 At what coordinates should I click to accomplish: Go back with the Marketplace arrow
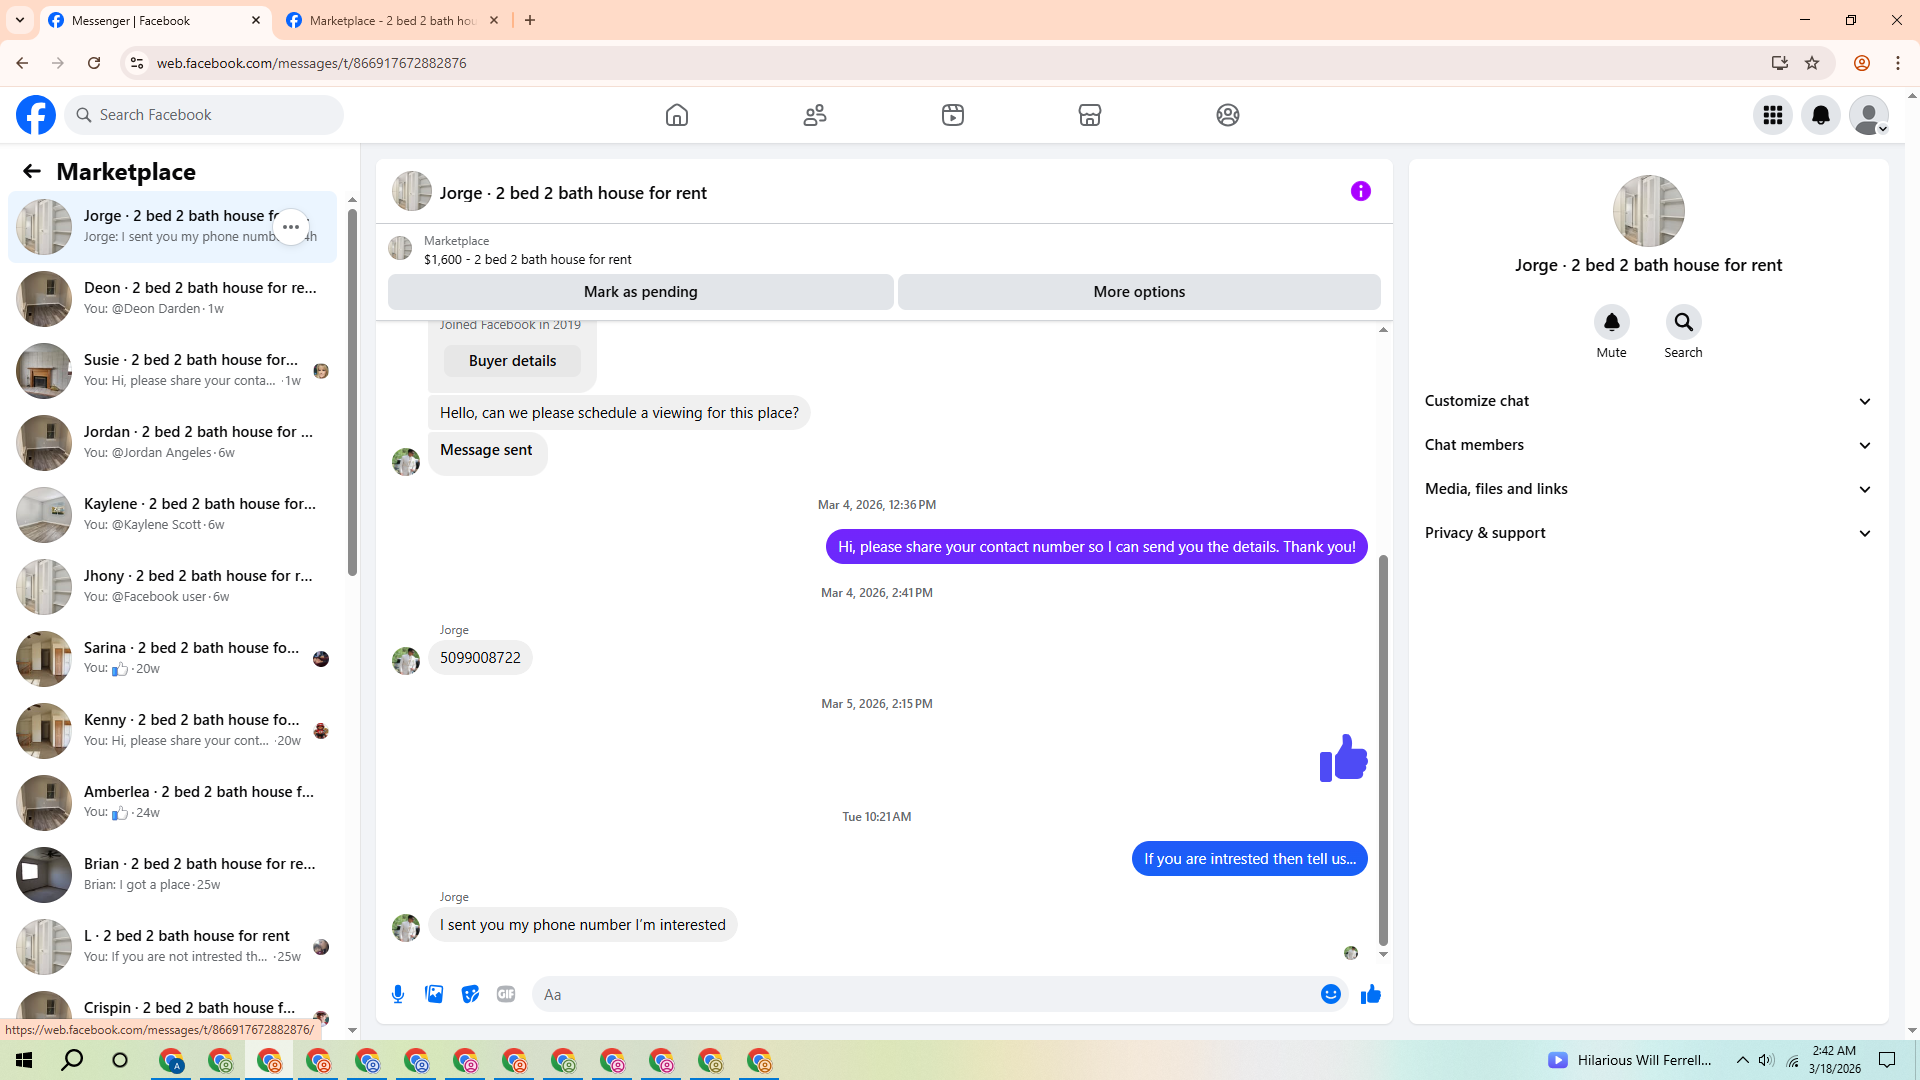coord(32,171)
